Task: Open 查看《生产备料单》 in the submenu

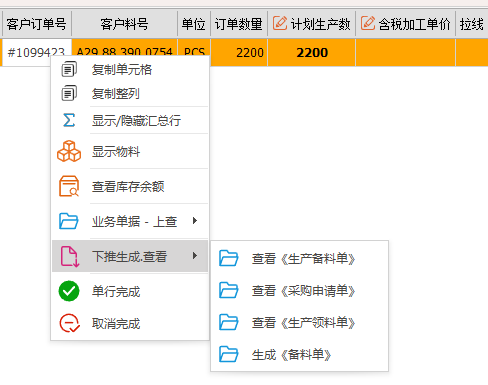Action: click(x=299, y=258)
